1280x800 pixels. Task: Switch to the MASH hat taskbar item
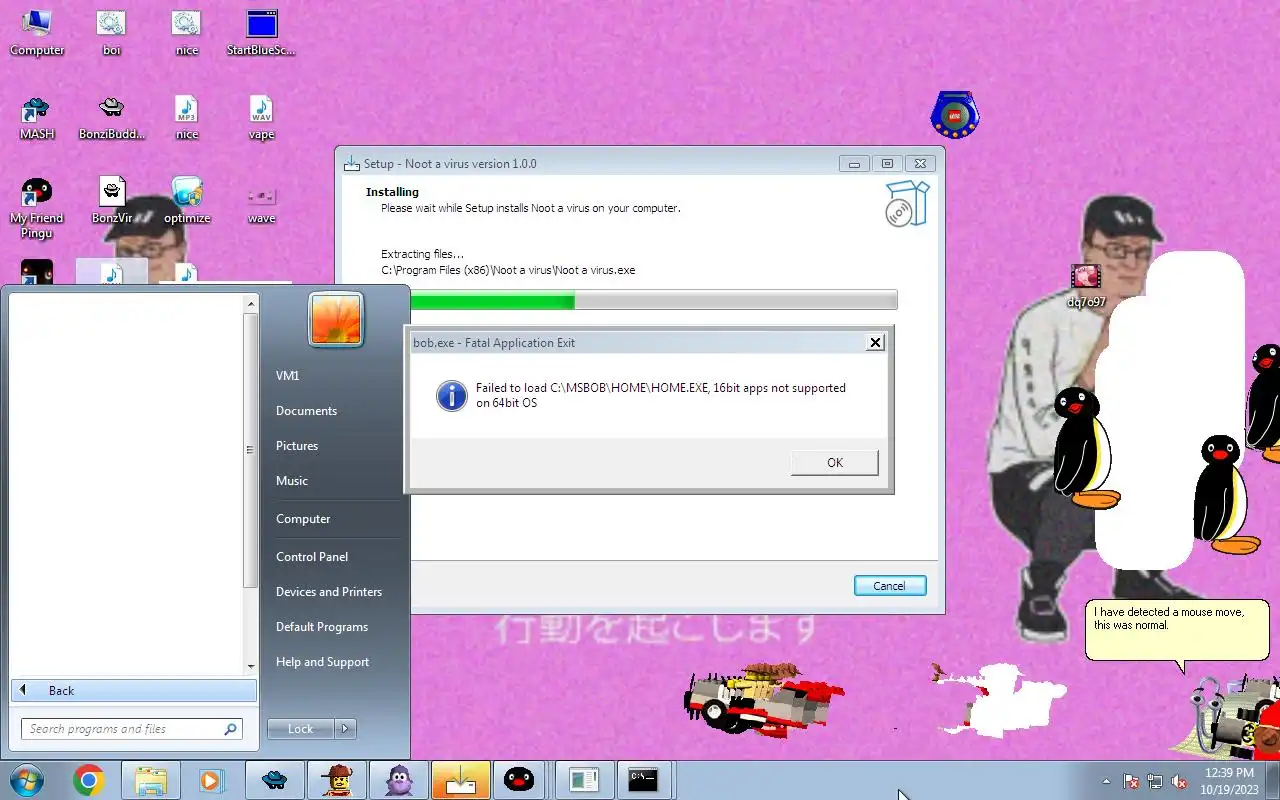[x=274, y=780]
